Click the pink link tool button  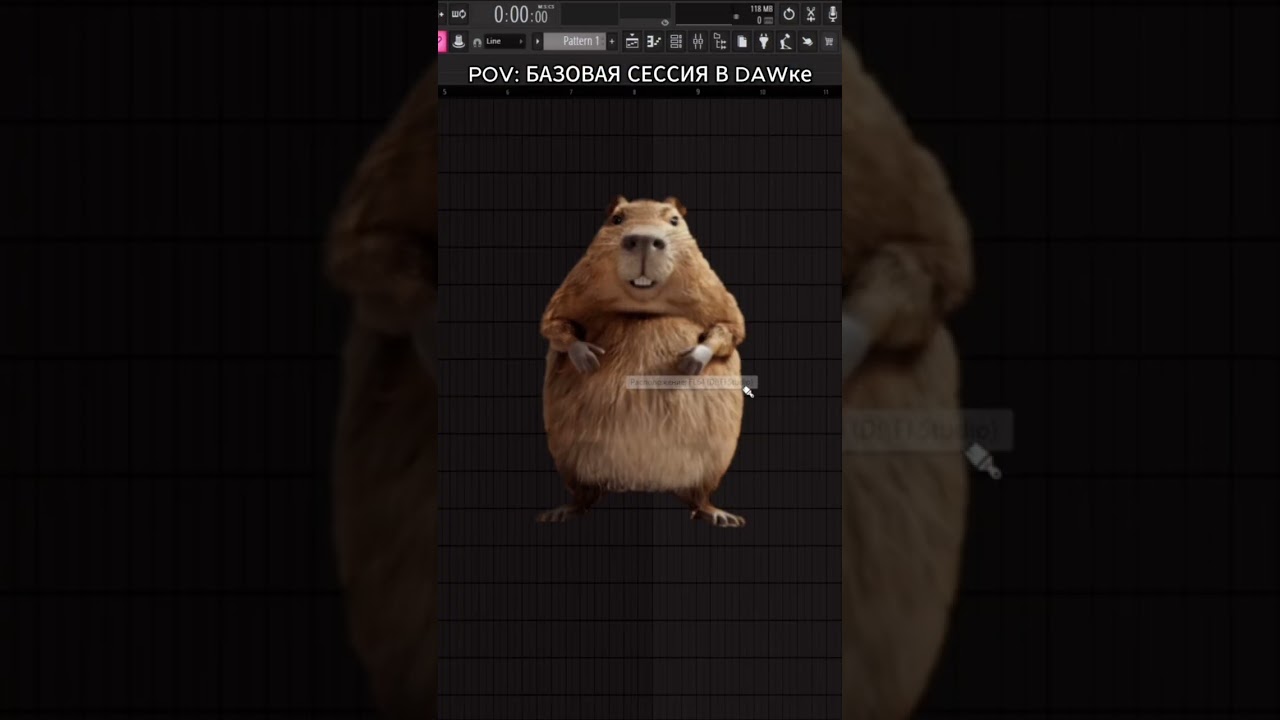pos(442,41)
